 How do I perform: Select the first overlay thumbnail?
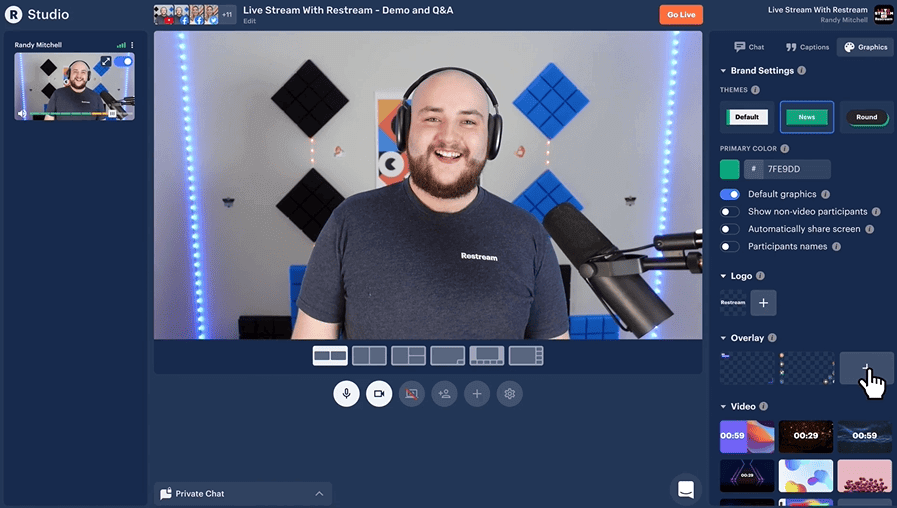click(747, 368)
